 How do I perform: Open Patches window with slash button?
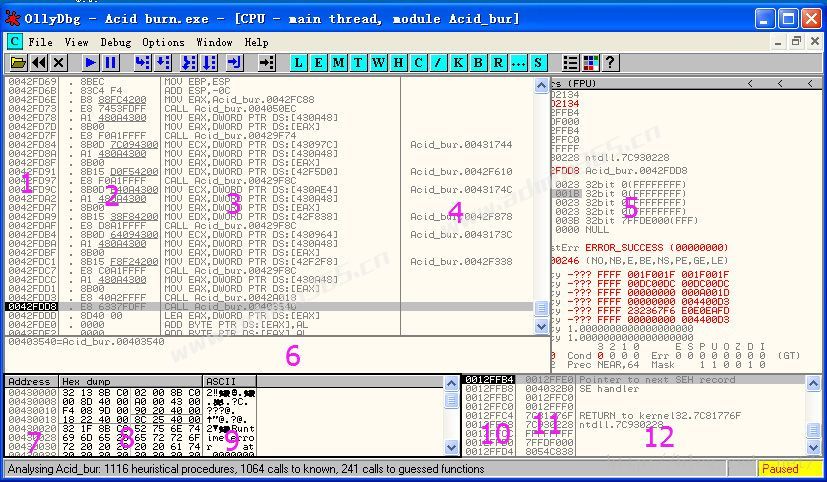click(438, 63)
